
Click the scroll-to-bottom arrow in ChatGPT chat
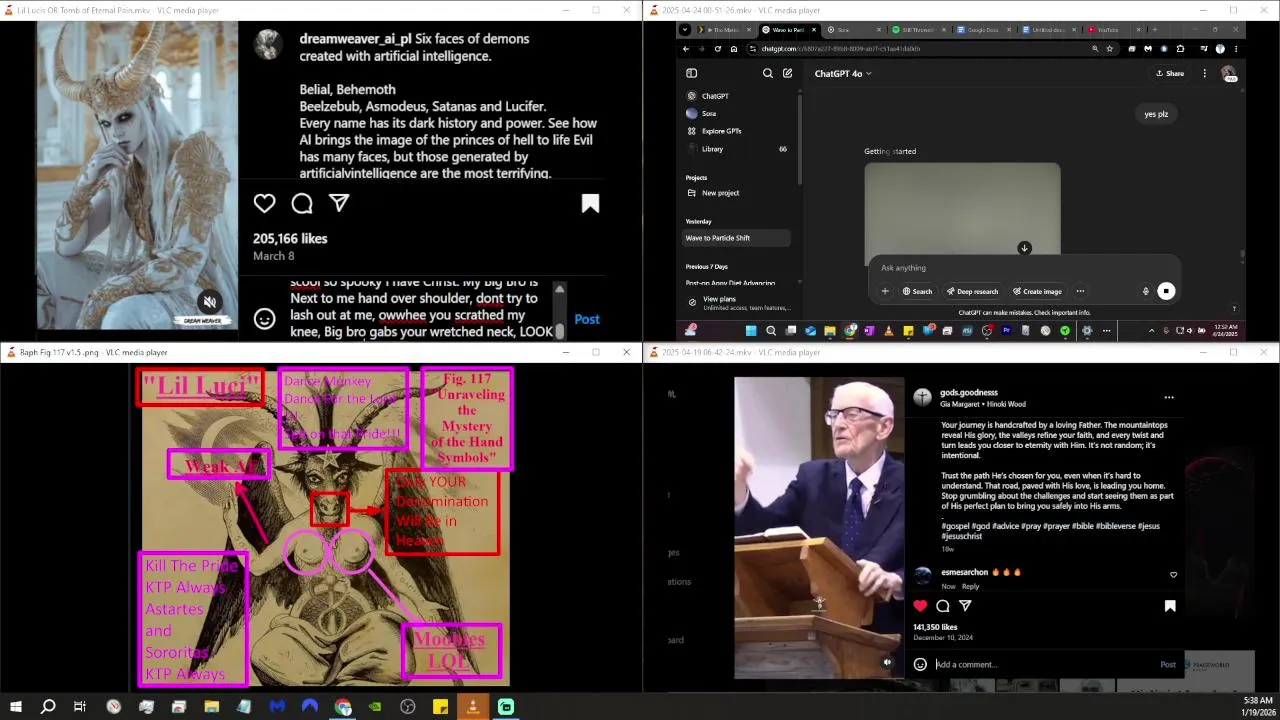click(1024, 248)
